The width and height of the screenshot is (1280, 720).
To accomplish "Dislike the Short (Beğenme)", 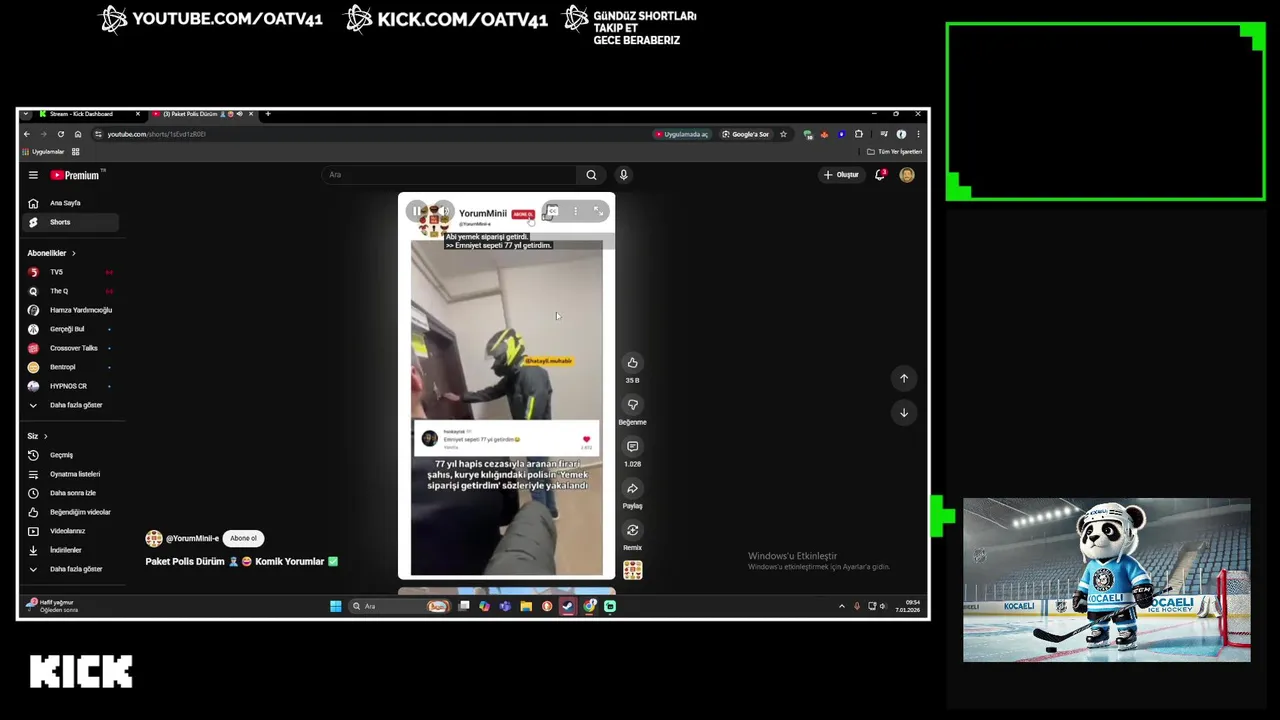I will click(632, 405).
